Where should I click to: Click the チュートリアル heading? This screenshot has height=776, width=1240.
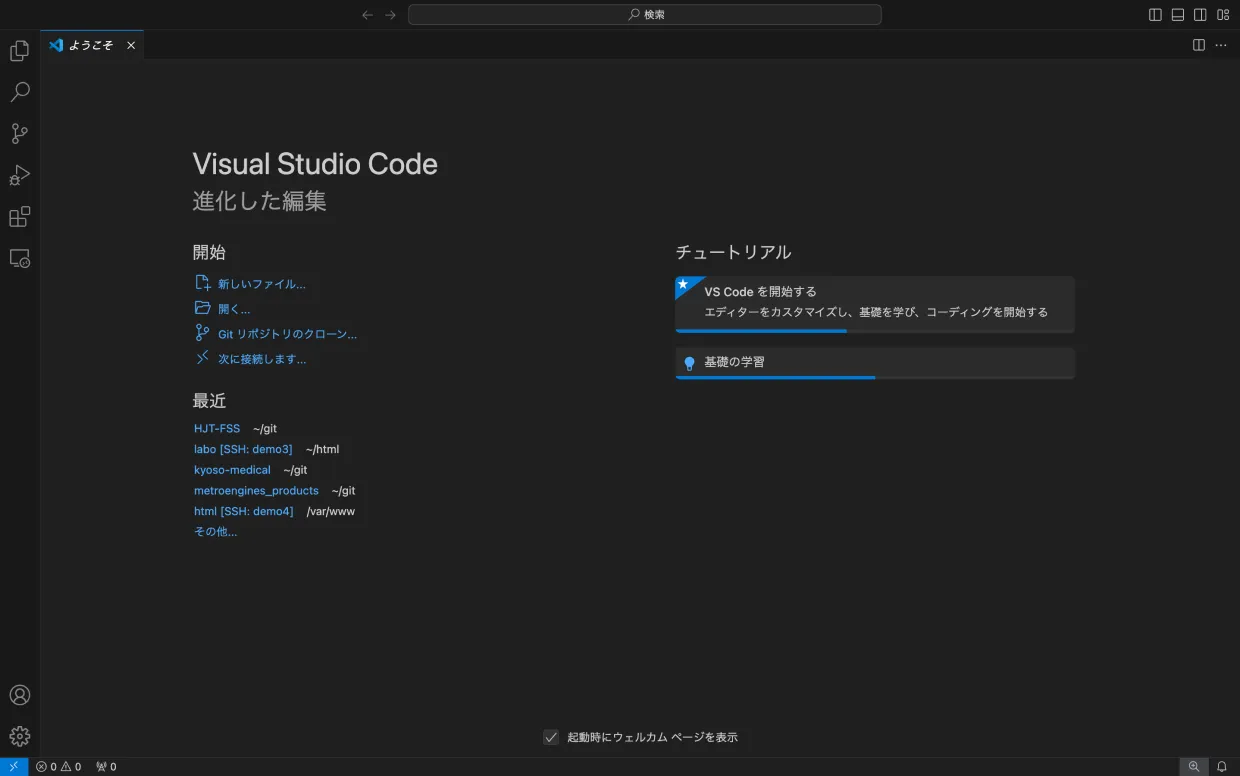coord(733,252)
